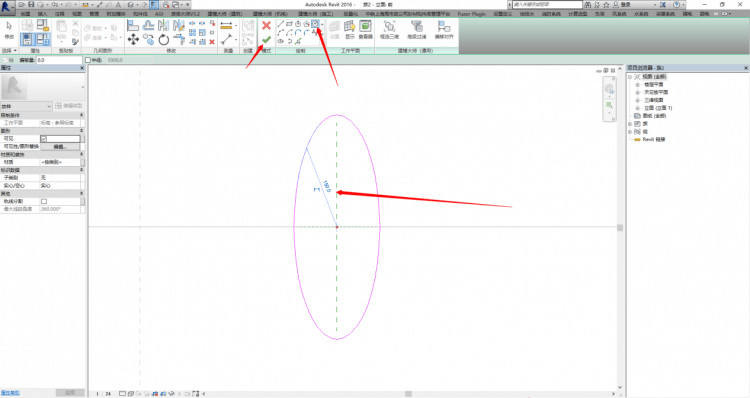This screenshot has height=398, width=750.
Task: Expand the 立面 (立面 1) tree node
Action: point(637,108)
